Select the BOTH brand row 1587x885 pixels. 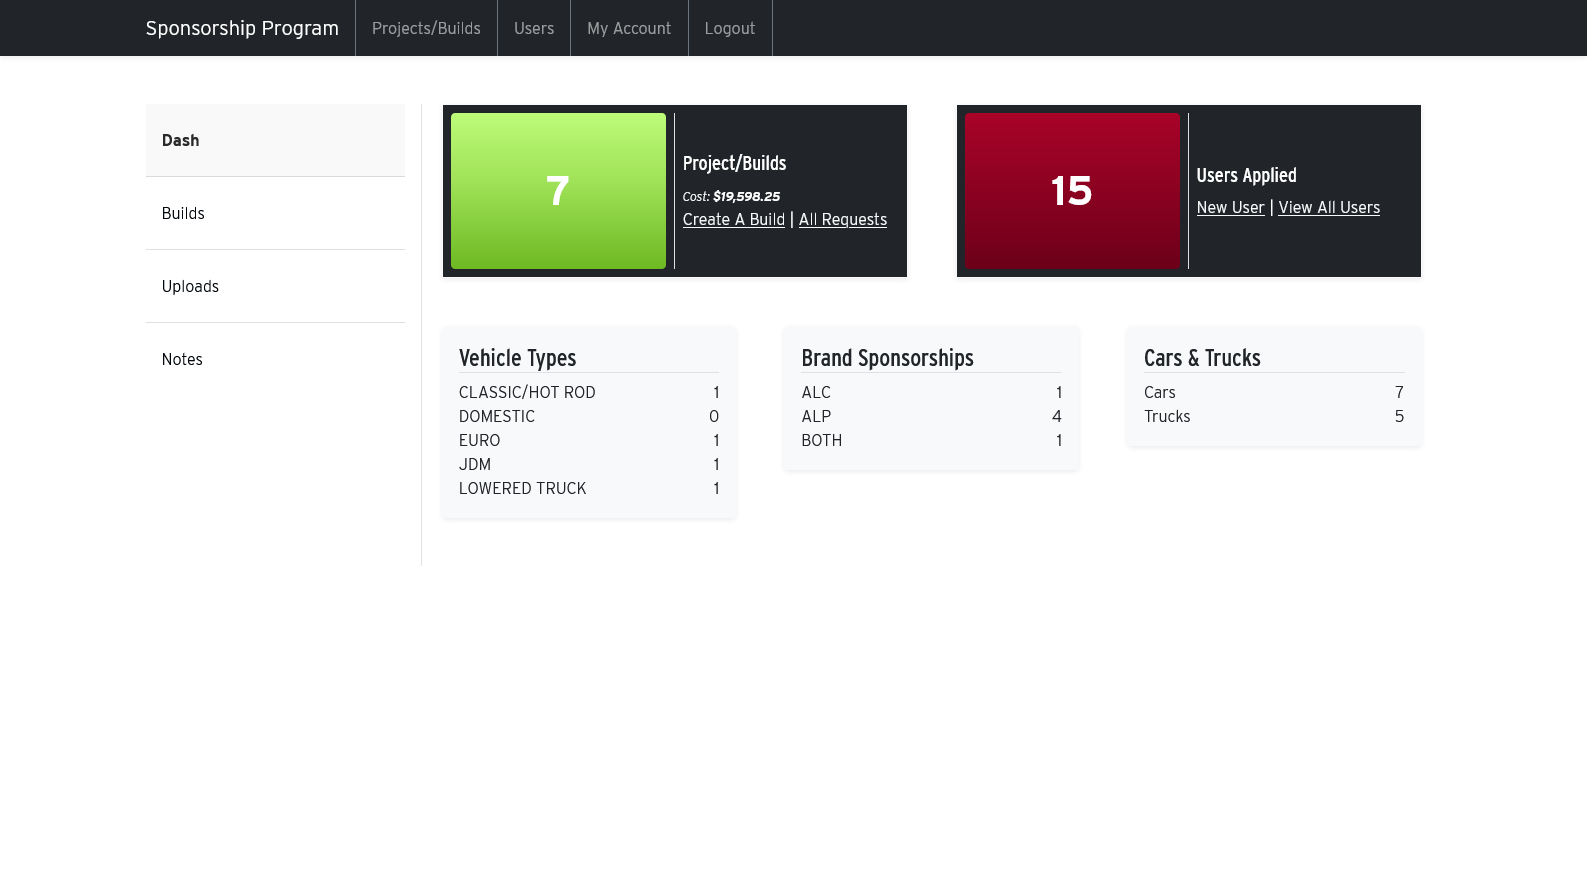point(932,440)
